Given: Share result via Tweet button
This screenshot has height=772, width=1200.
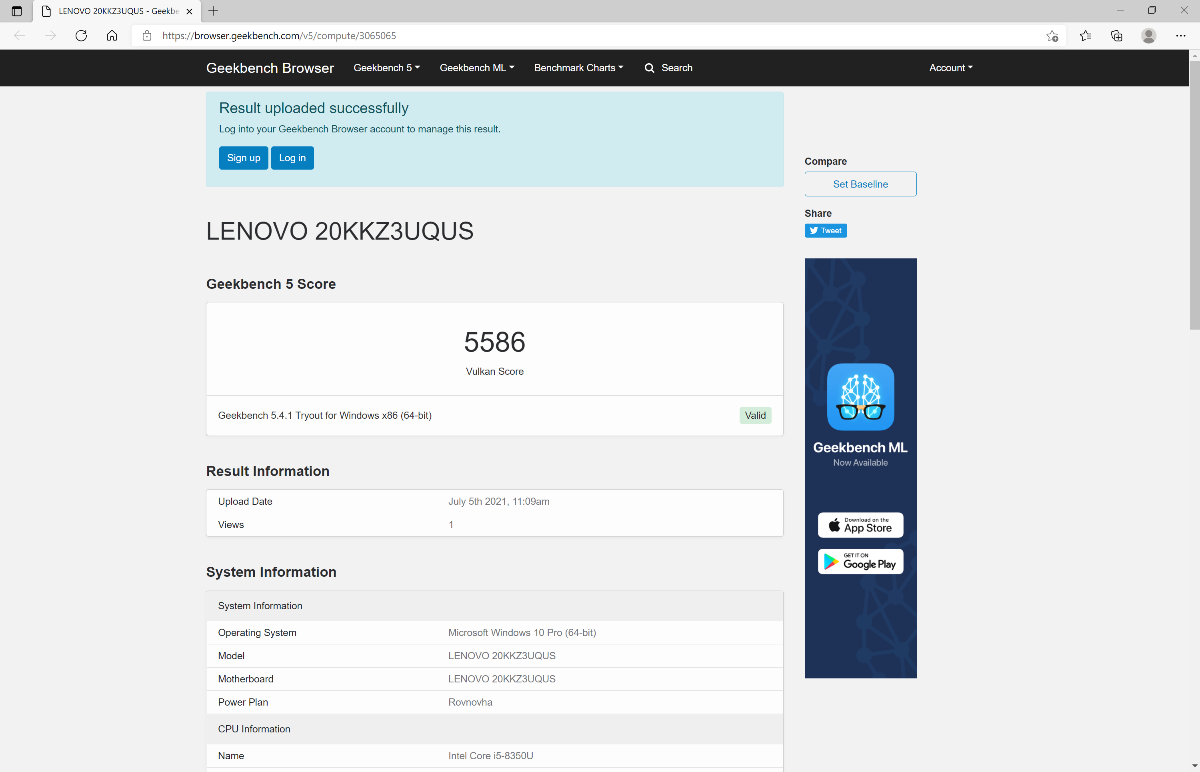Looking at the screenshot, I should pyautogui.click(x=825, y=231).
